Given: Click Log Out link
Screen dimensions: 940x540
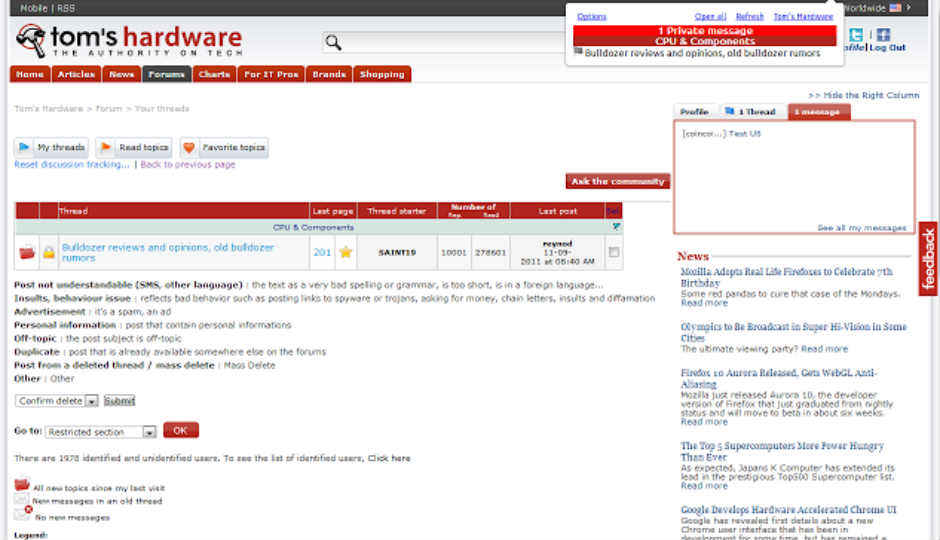Looking at the screenshot, I should (x=888, y=47).
